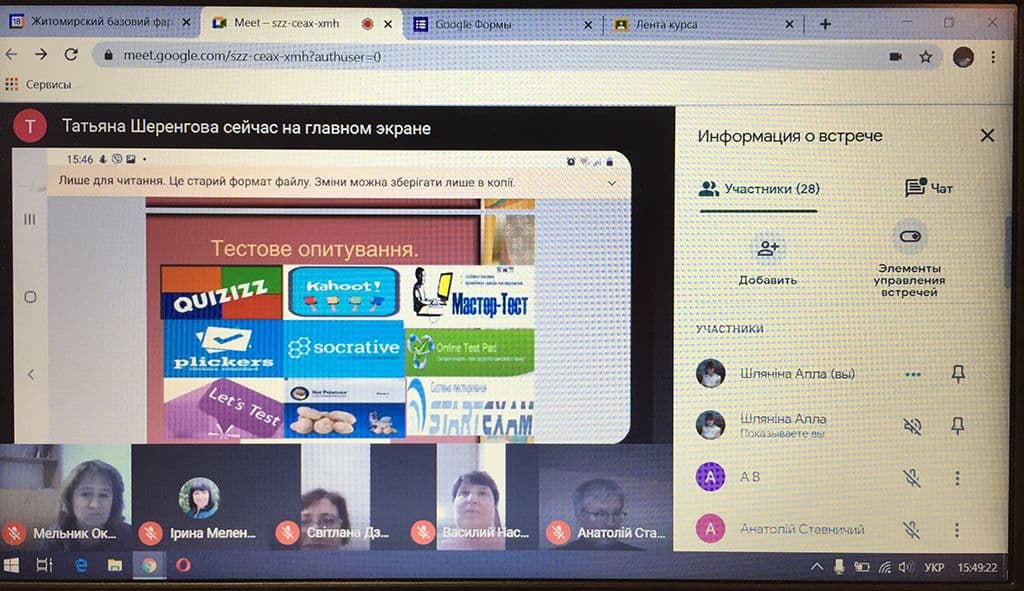The image size is (1024, 591).
Task: Click phone recent apps button in shared screen
Action: pos(30,219)
